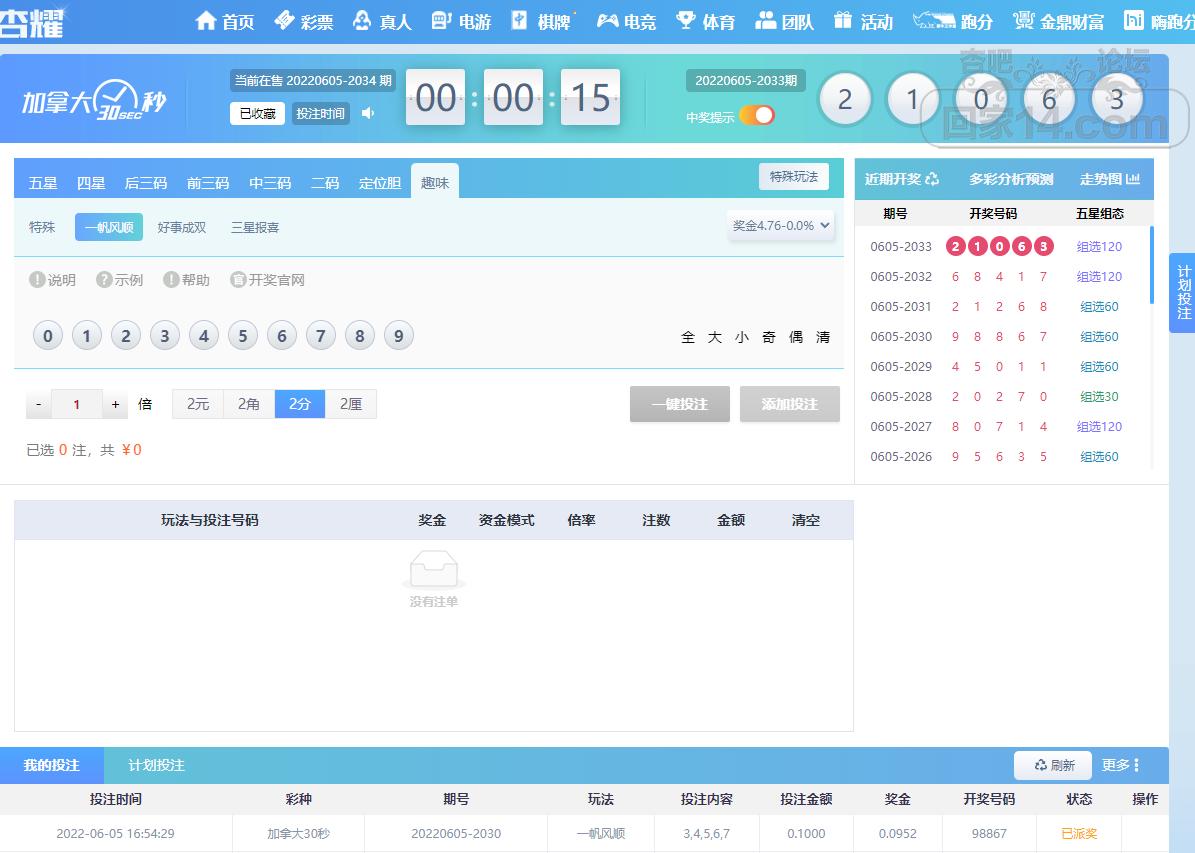
Task: Click the multiplier plus stepper button
Action: (x=116, y=404)
